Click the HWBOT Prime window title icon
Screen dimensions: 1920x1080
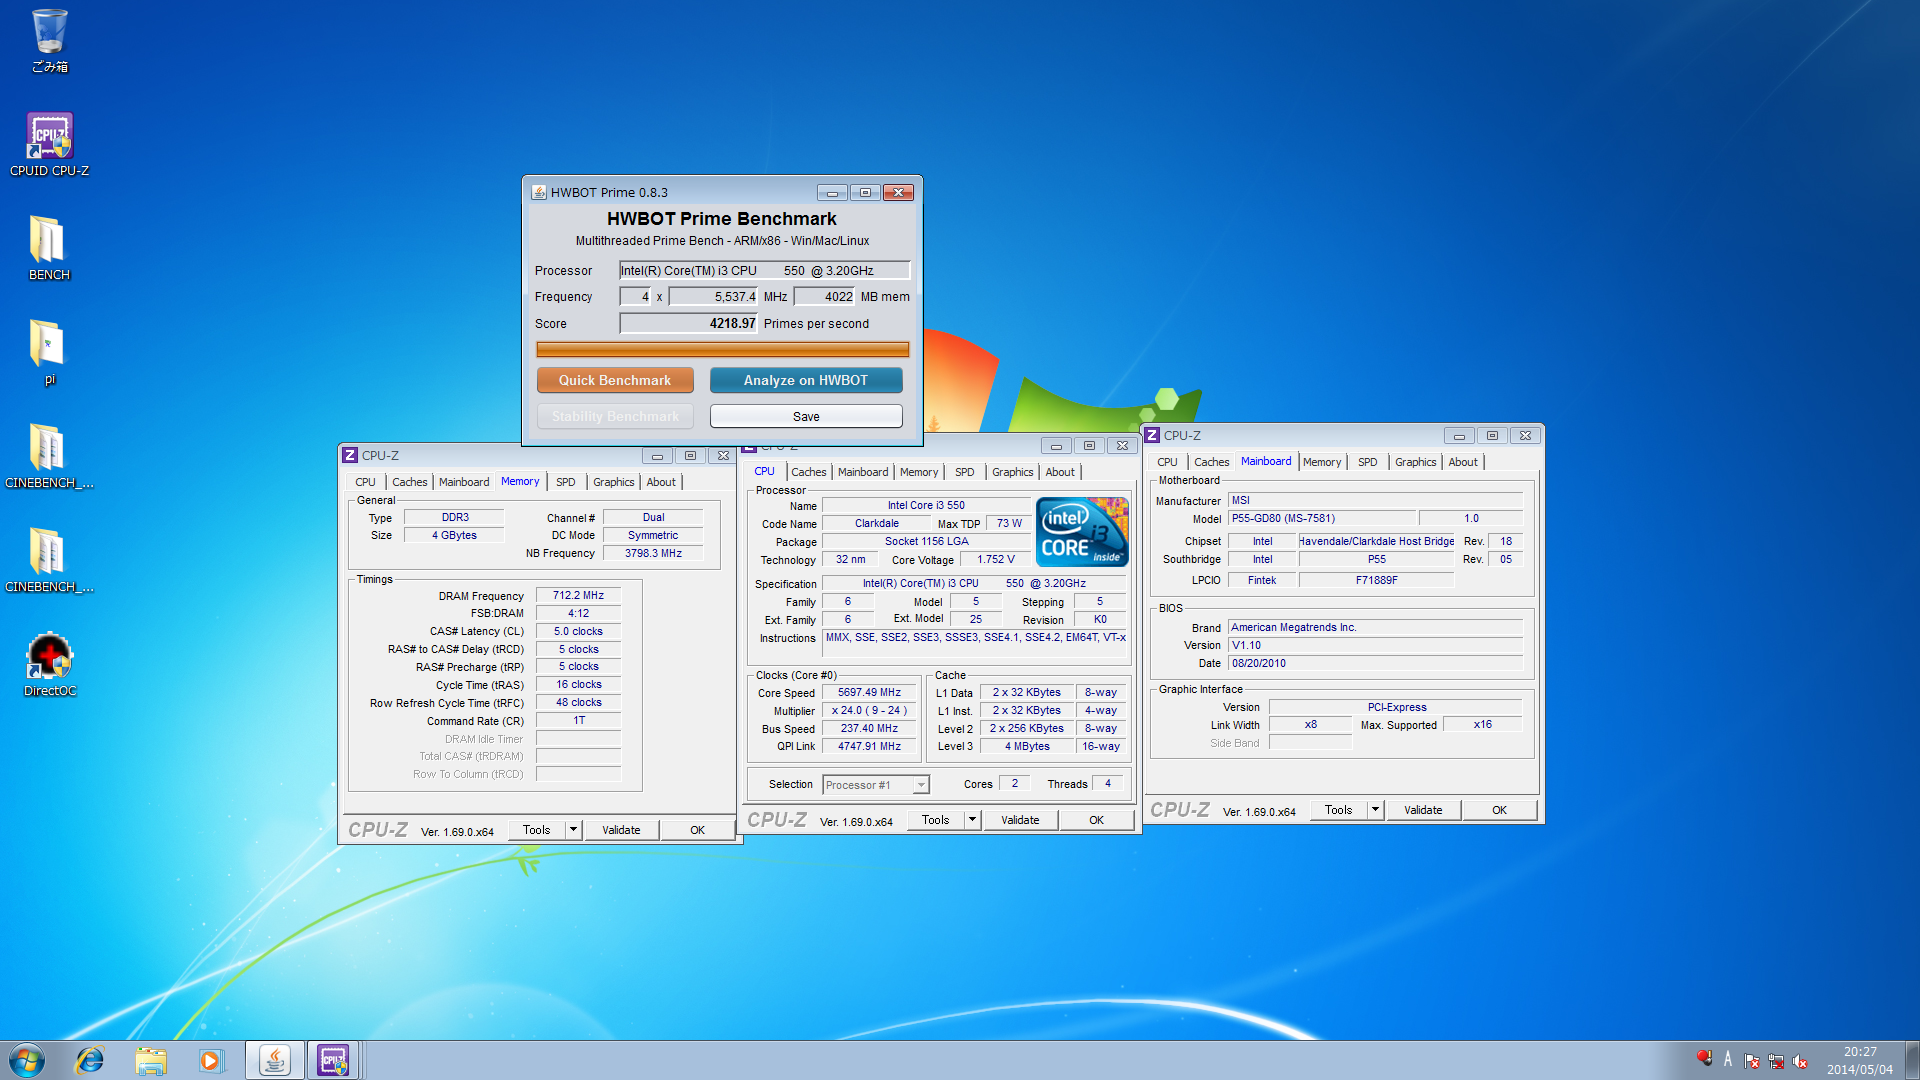tap(539, 192)
